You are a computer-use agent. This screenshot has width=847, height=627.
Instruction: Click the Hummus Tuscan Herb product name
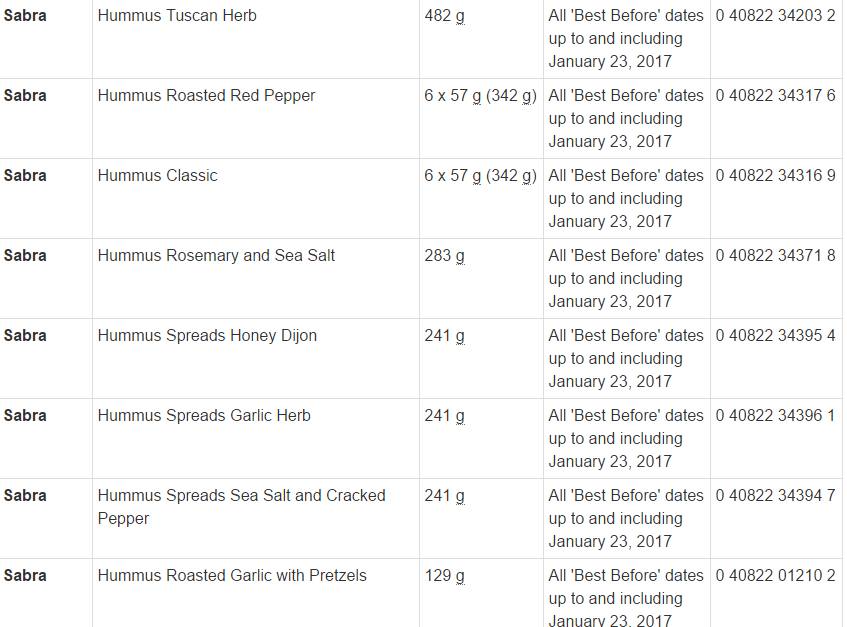177,16
